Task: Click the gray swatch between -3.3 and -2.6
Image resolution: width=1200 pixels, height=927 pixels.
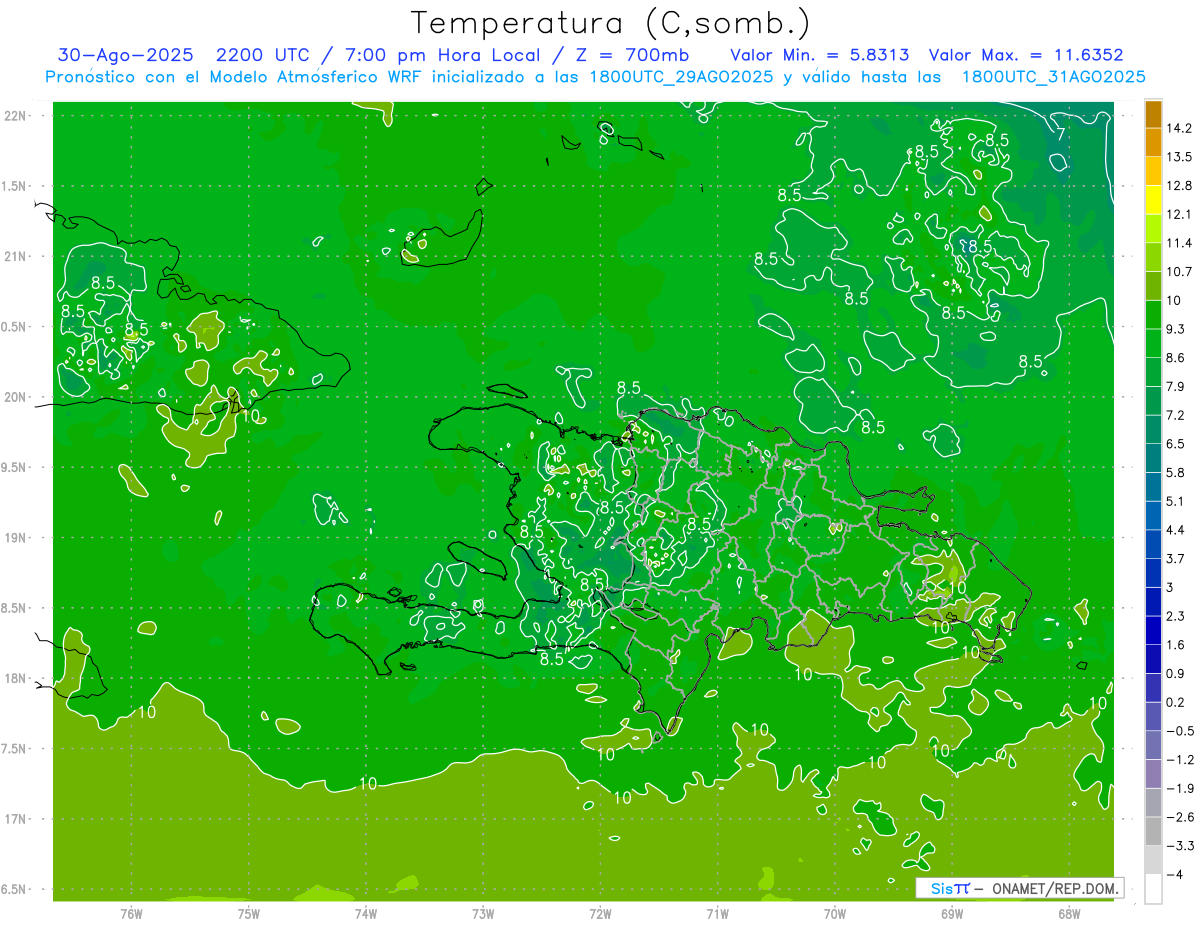Action: [x=1153, y=831]
